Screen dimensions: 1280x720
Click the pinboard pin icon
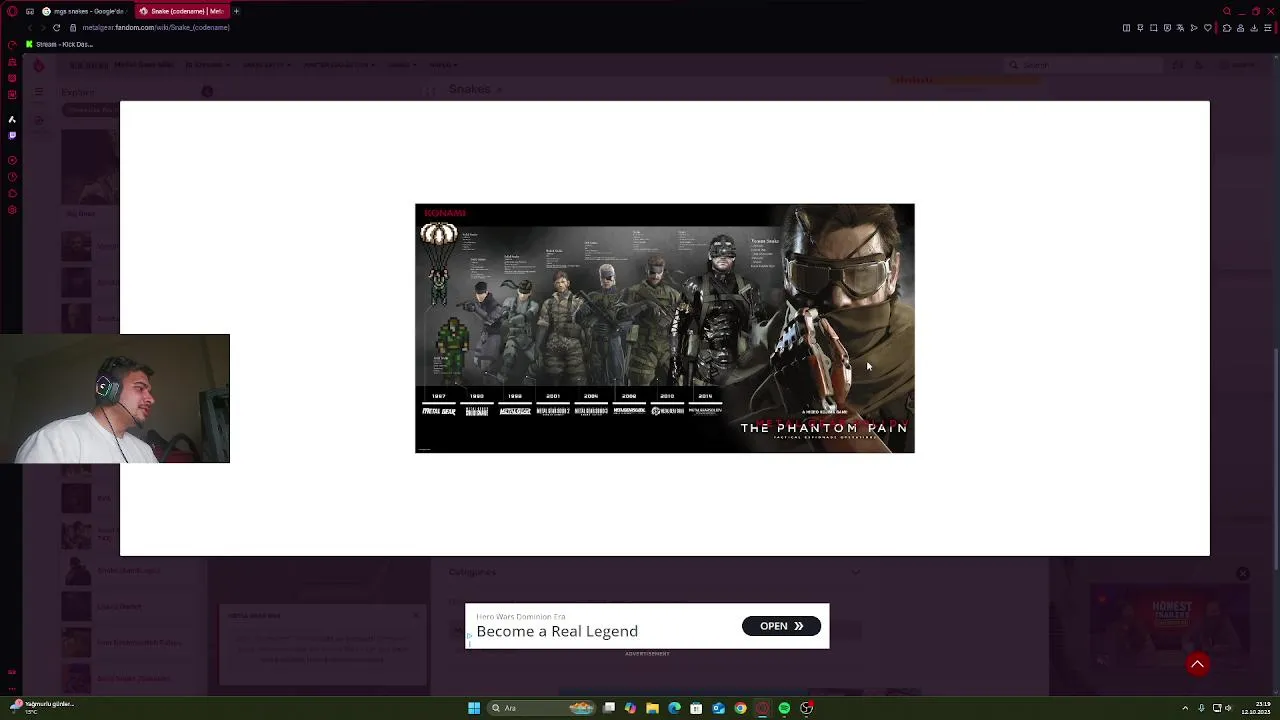click(x=1140, y=28)
